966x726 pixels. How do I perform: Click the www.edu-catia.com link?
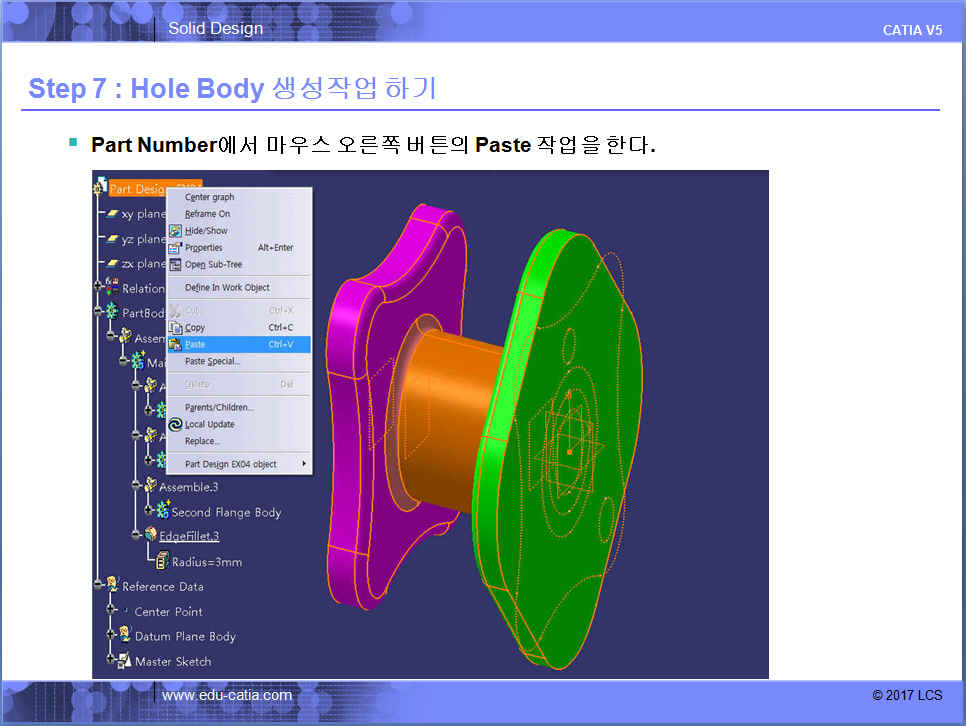pos(227,695)
